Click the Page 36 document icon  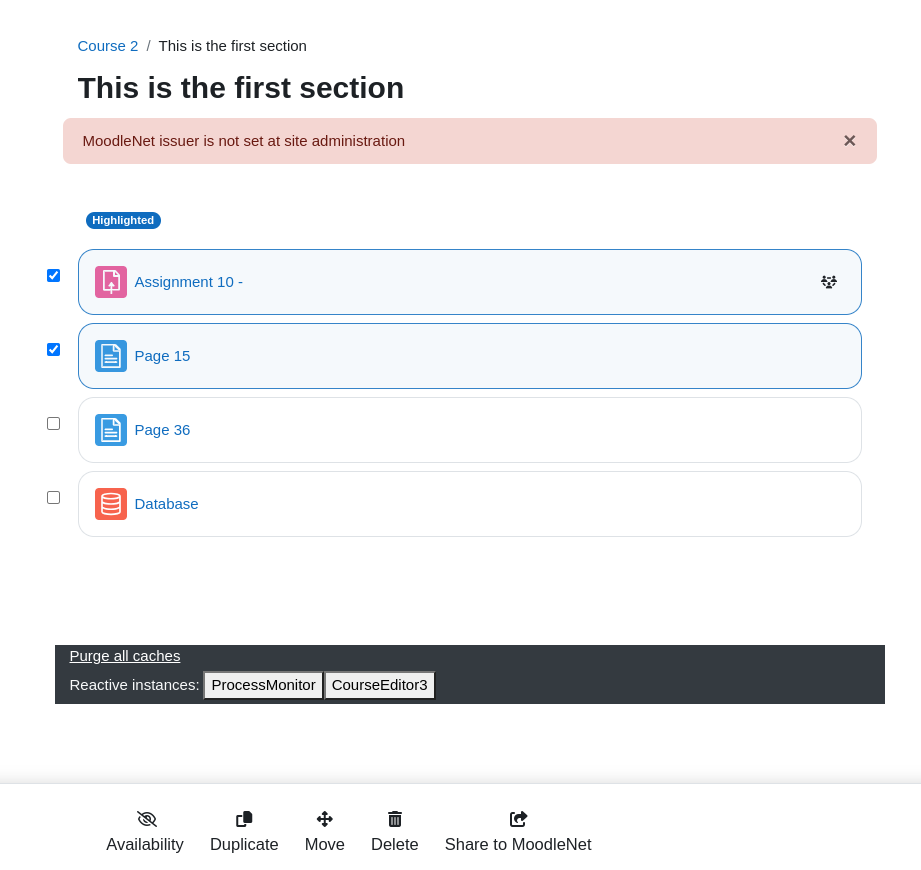[111, 430]
